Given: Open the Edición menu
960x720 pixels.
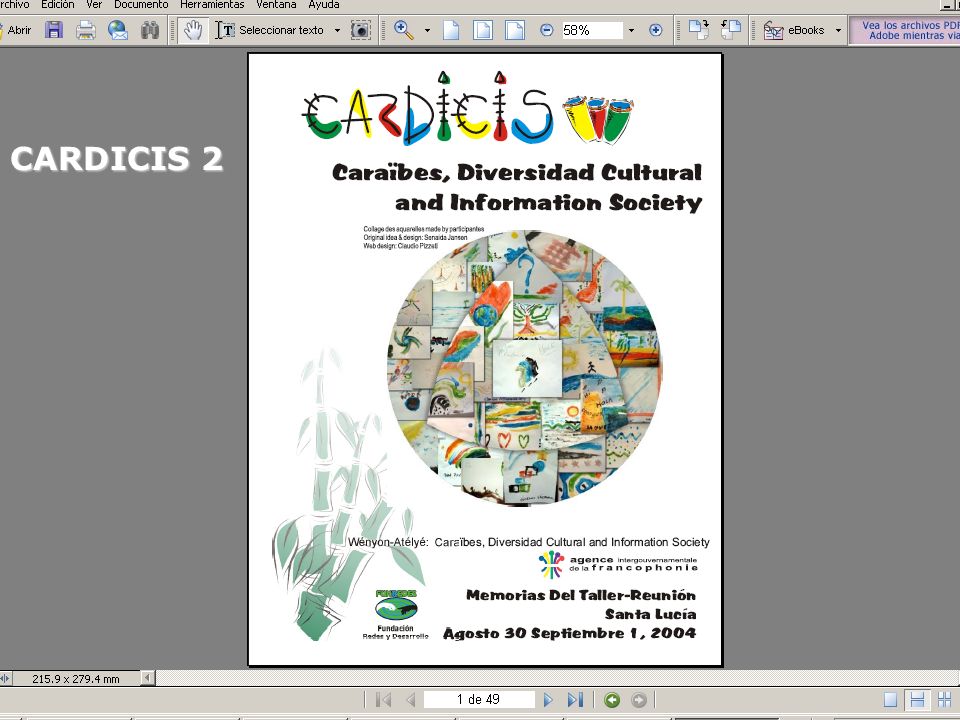Looking at the screenshot, I should click(x=58, y=5).
